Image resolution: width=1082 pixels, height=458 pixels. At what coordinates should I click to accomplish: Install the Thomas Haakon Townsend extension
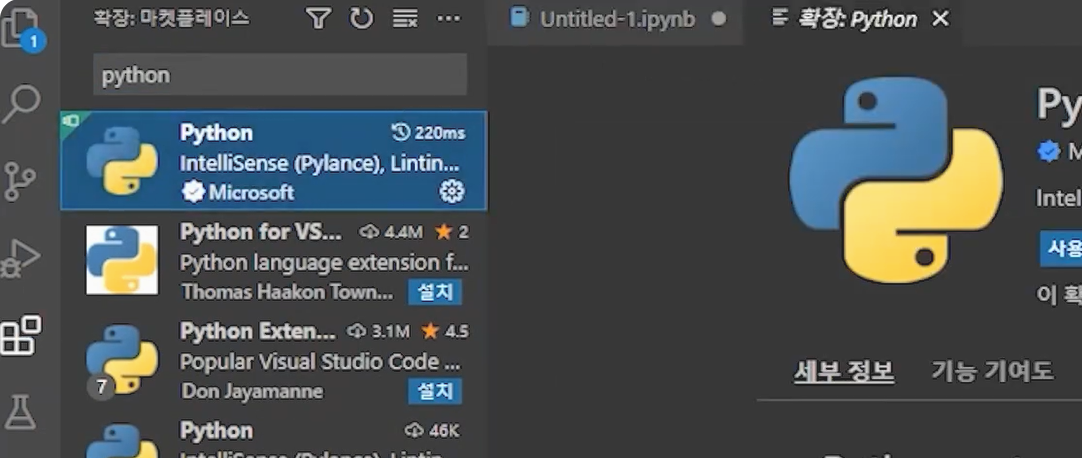click(x=435, y=292)
